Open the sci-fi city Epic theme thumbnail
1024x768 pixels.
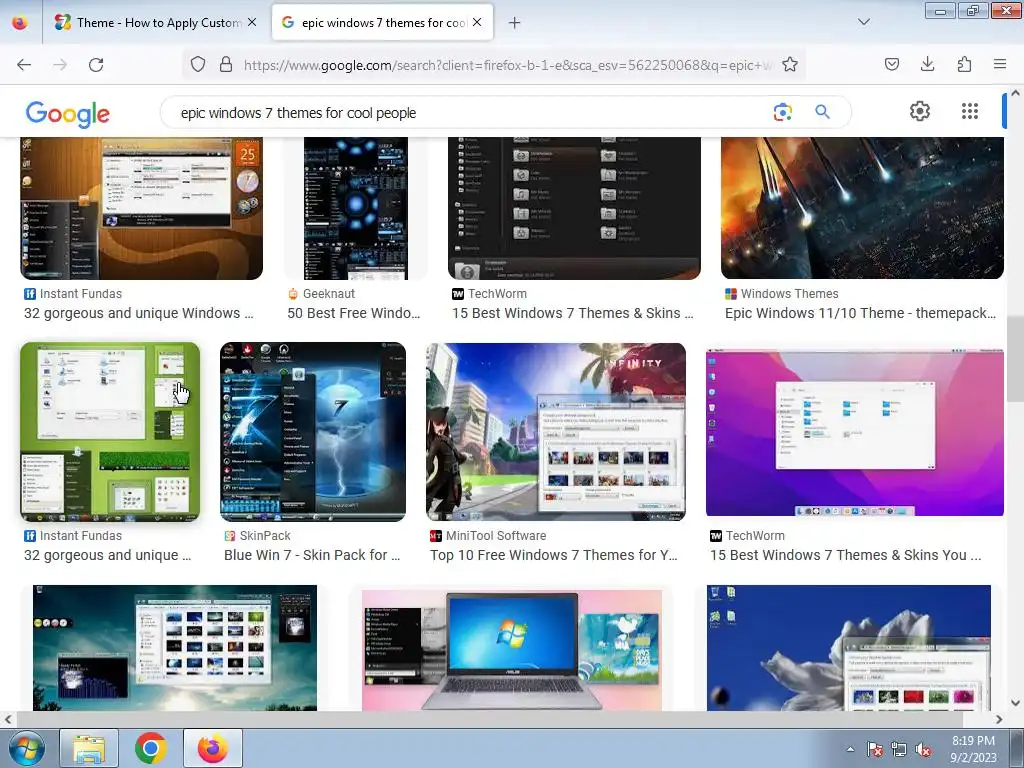pos(862,208)
